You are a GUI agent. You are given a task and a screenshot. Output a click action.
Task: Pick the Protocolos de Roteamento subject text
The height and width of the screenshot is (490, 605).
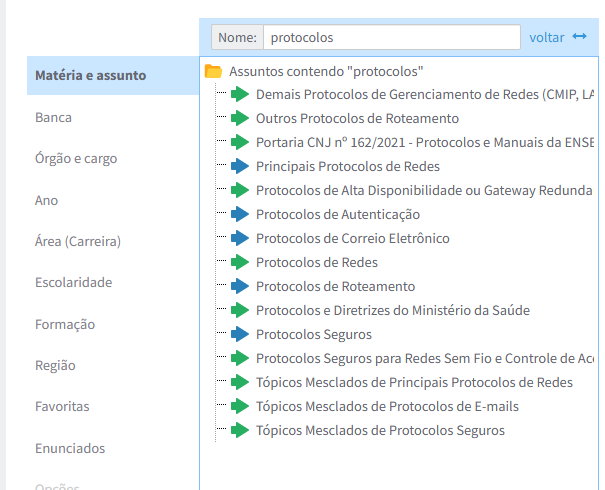335,286
